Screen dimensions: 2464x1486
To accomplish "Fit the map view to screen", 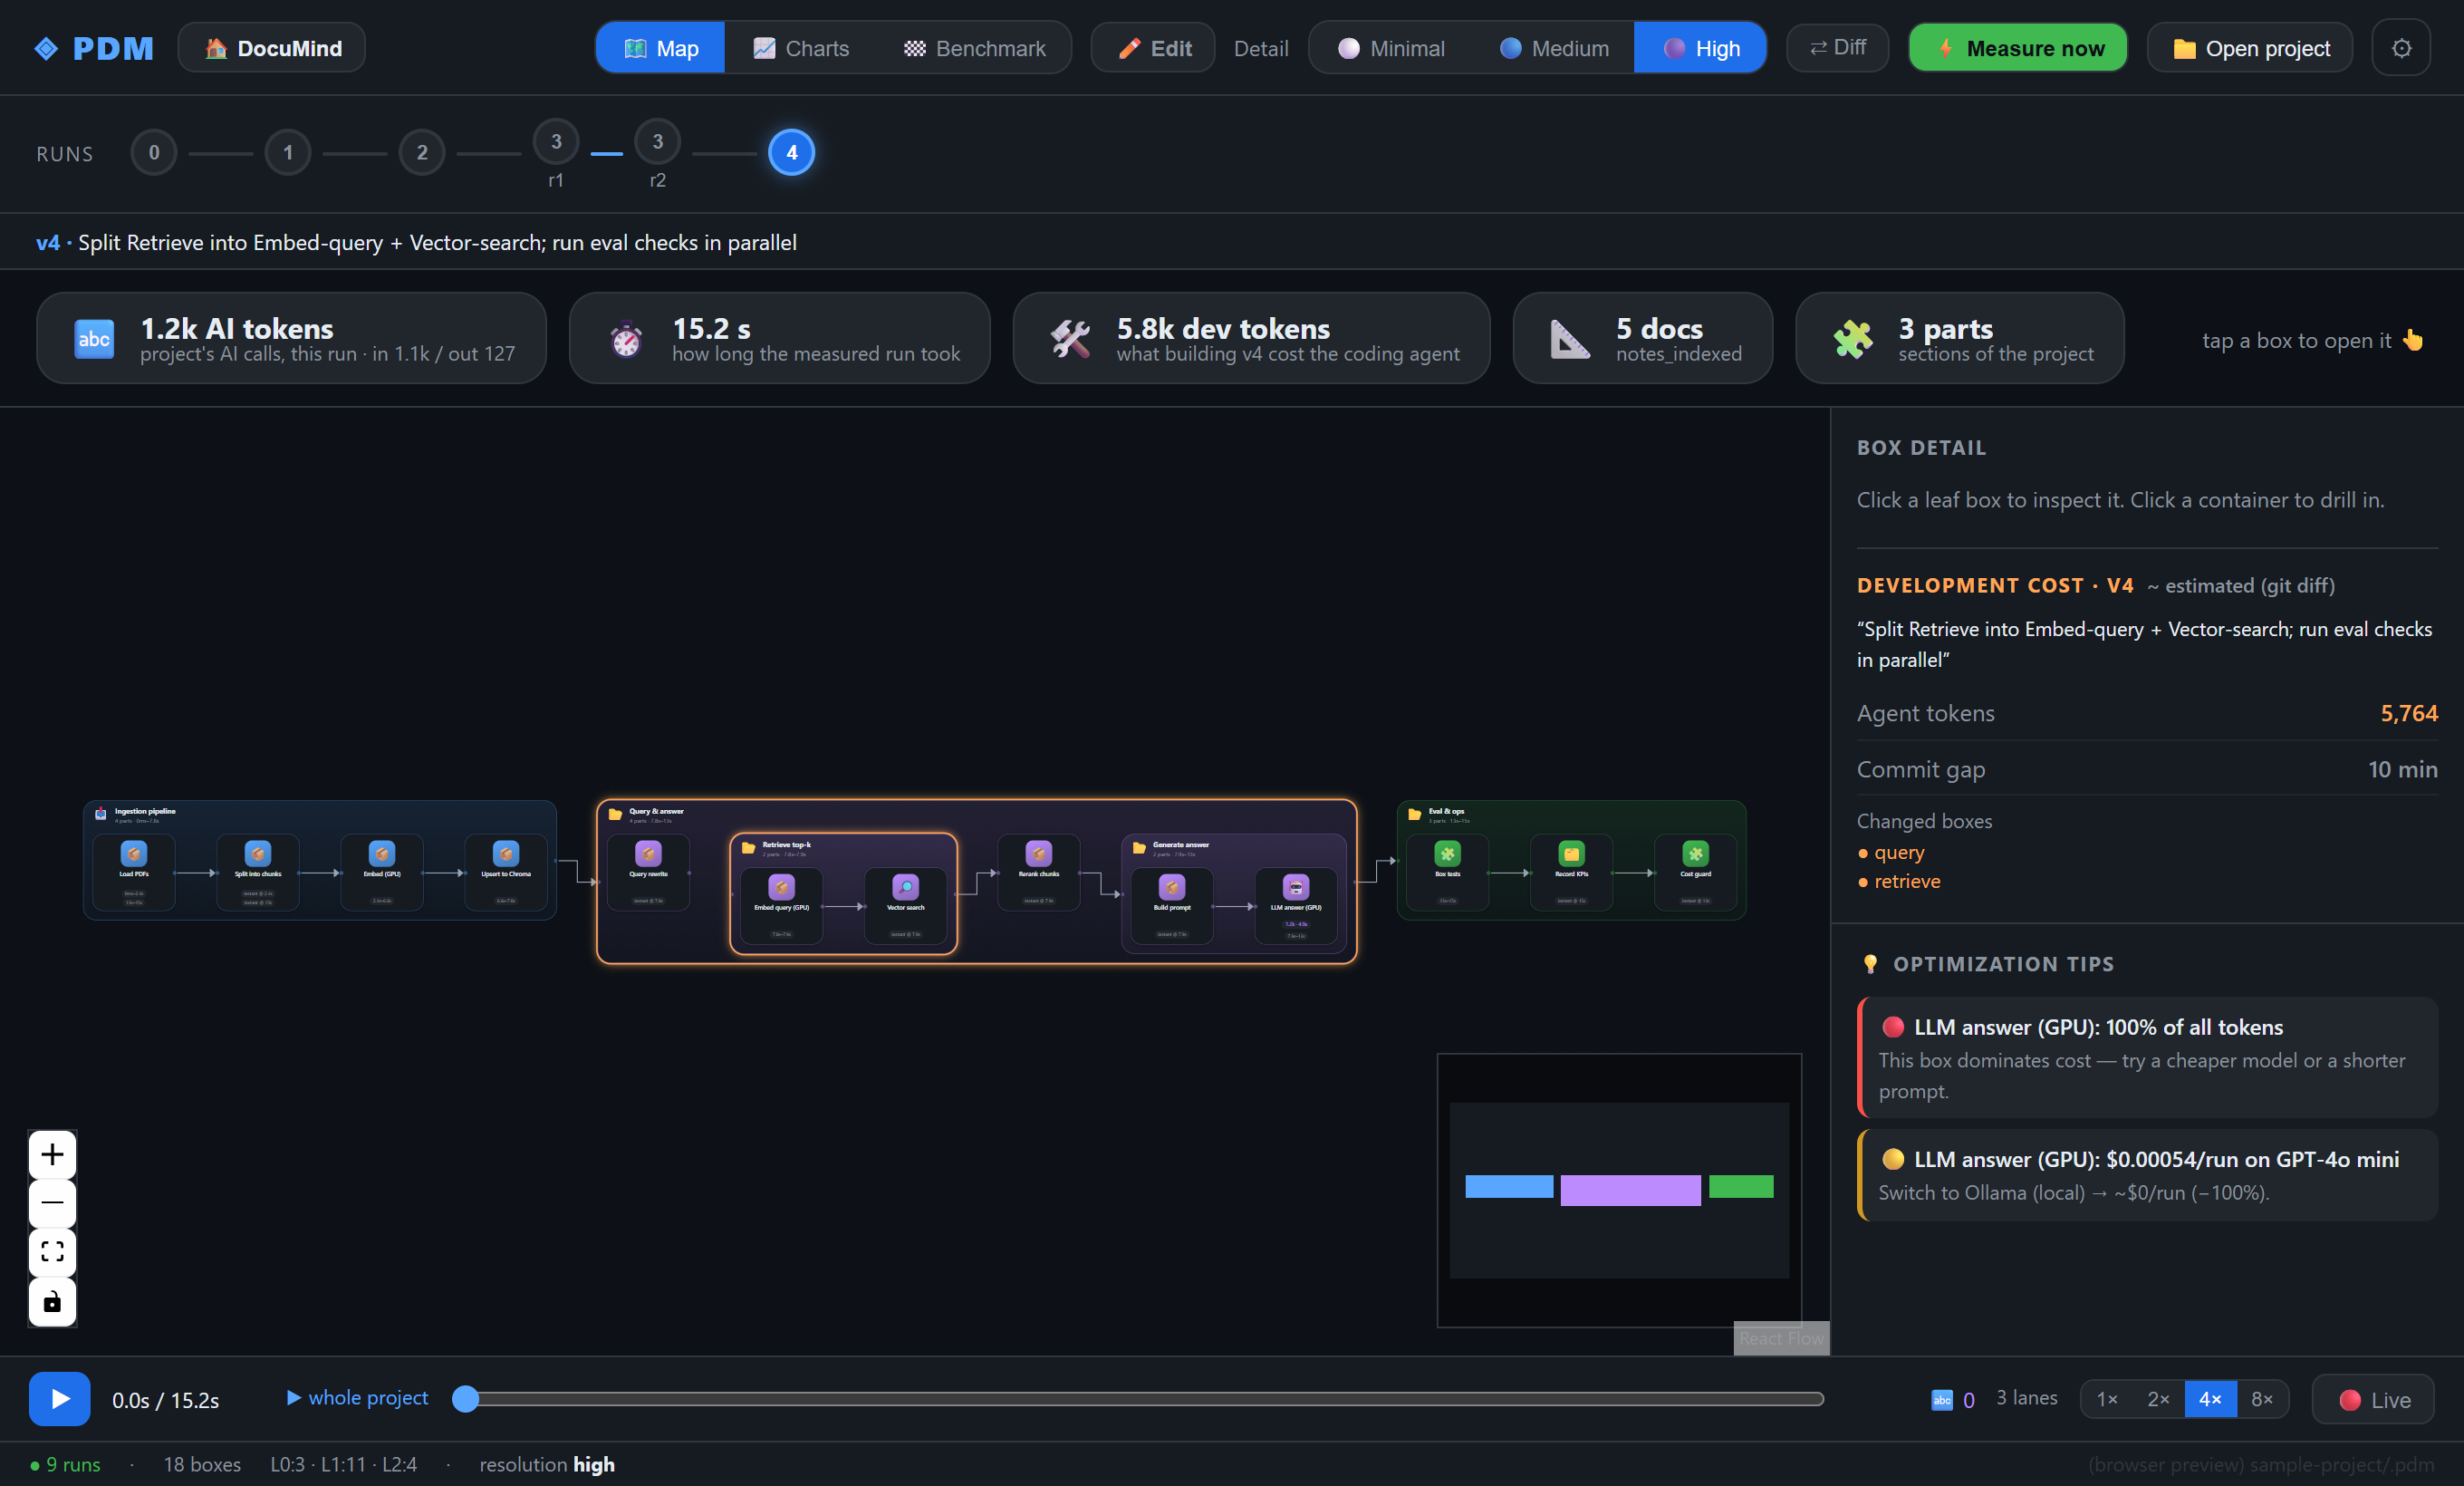I will point(52,1252).
